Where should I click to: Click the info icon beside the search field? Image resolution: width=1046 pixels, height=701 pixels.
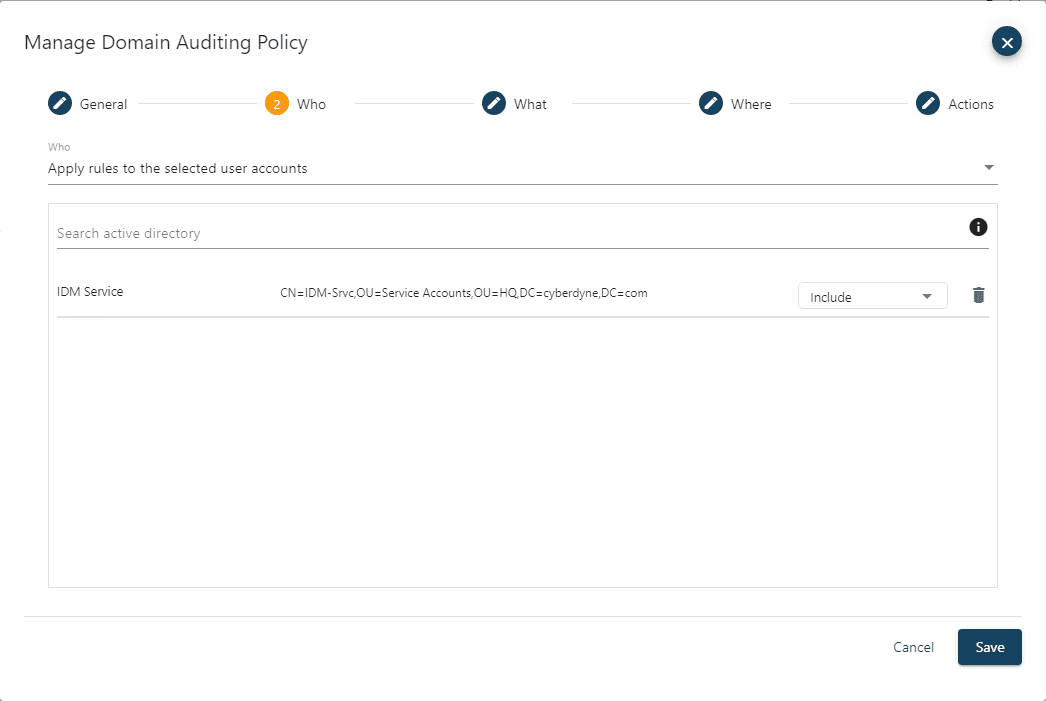[x=978, y=226]
